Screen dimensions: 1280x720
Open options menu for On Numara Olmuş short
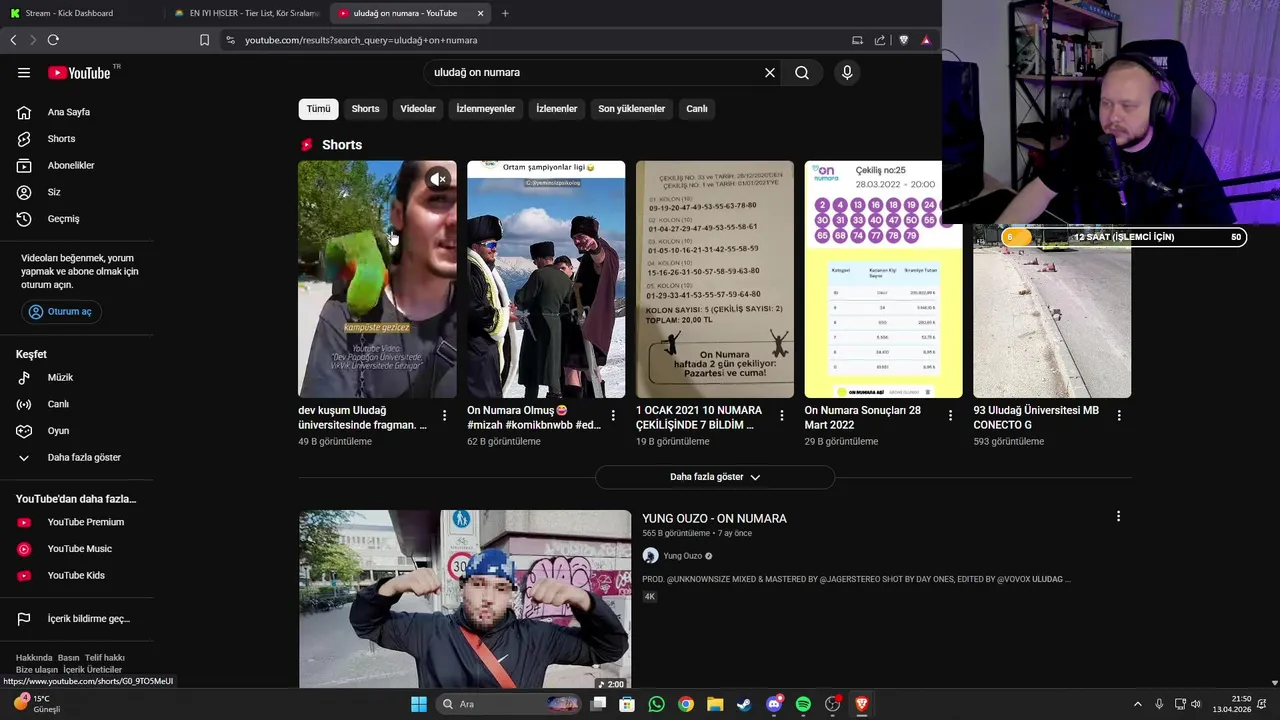[x=613, y=415]
